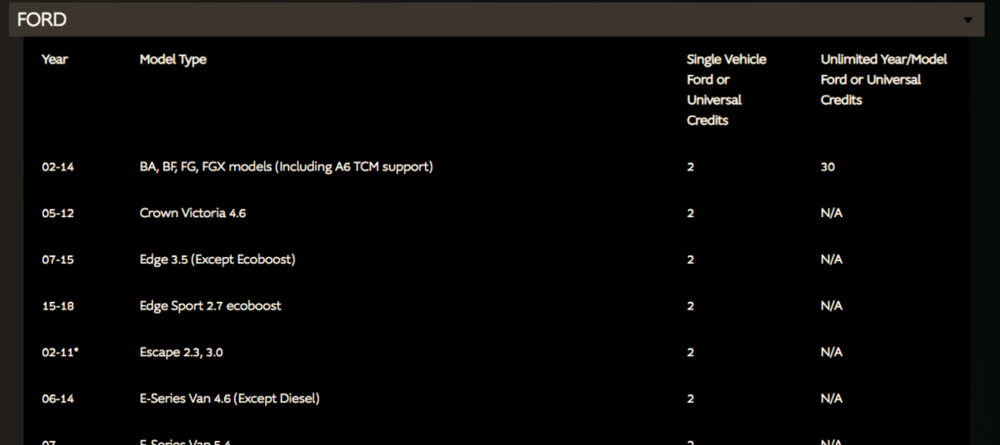Click the N/A value for Crown Victoria

(x=831, y=213)
